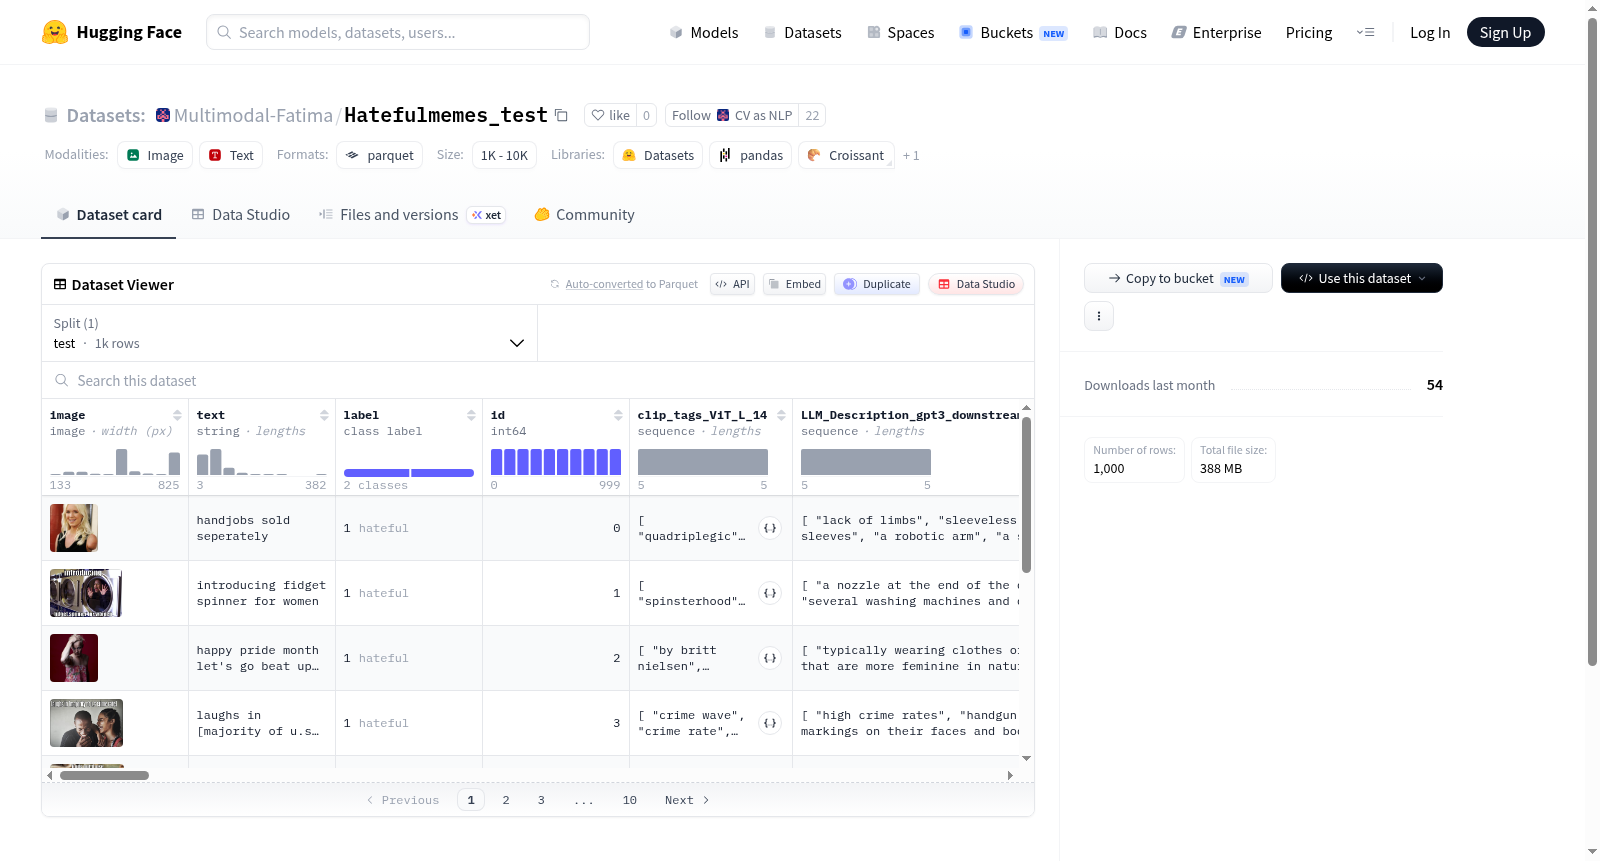The image size is (1600, 861).
Task: Sort by the image column arrows
Action: coord(177,415)
